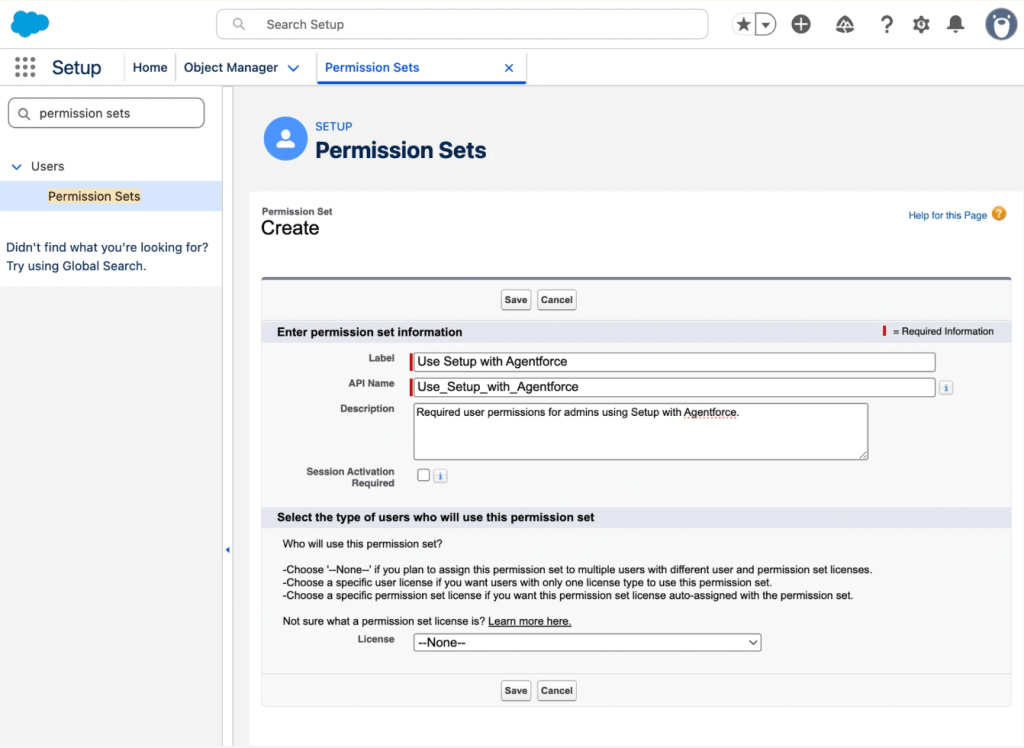Enable Session Activation Required checkbox
Viewport: 1024px width, 748px height.
[421, 475]
